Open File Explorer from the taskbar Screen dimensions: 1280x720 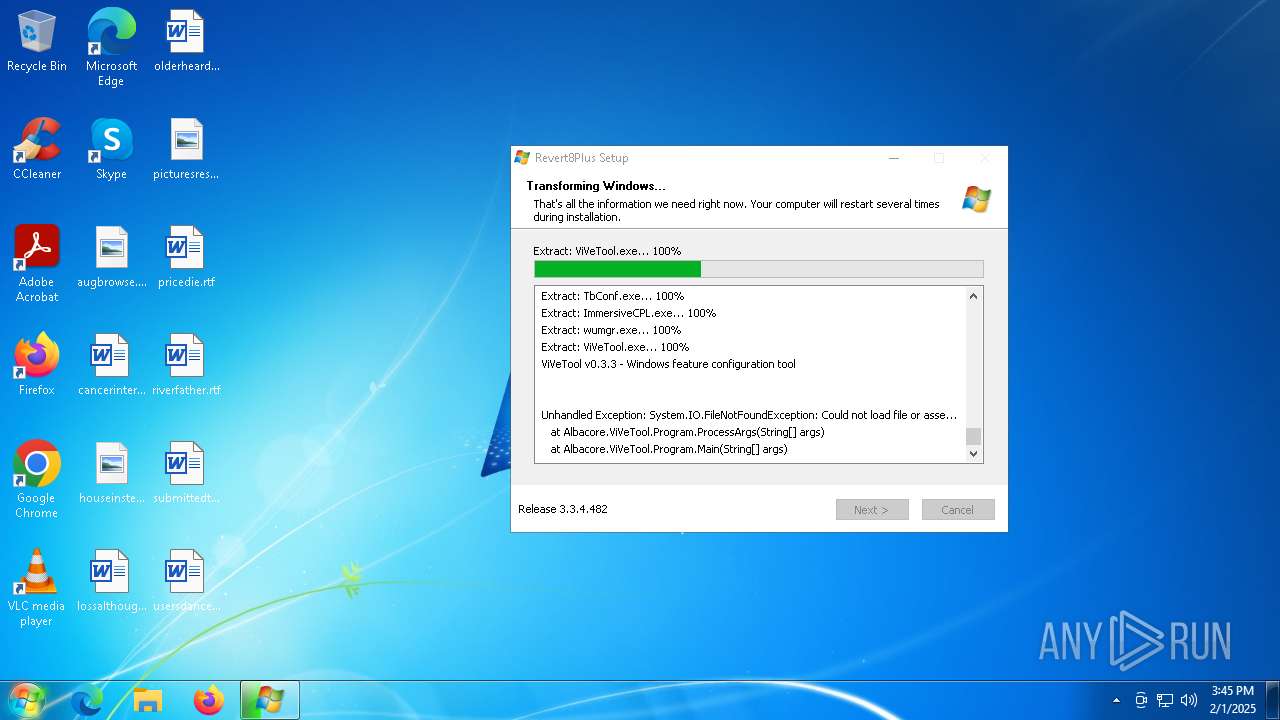coord(148,700)
